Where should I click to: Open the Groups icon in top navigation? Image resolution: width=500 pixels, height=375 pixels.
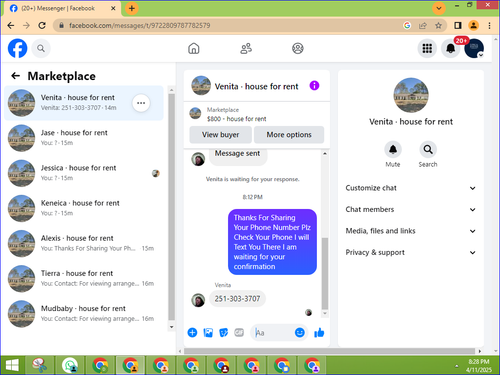(x=298, y=48)
